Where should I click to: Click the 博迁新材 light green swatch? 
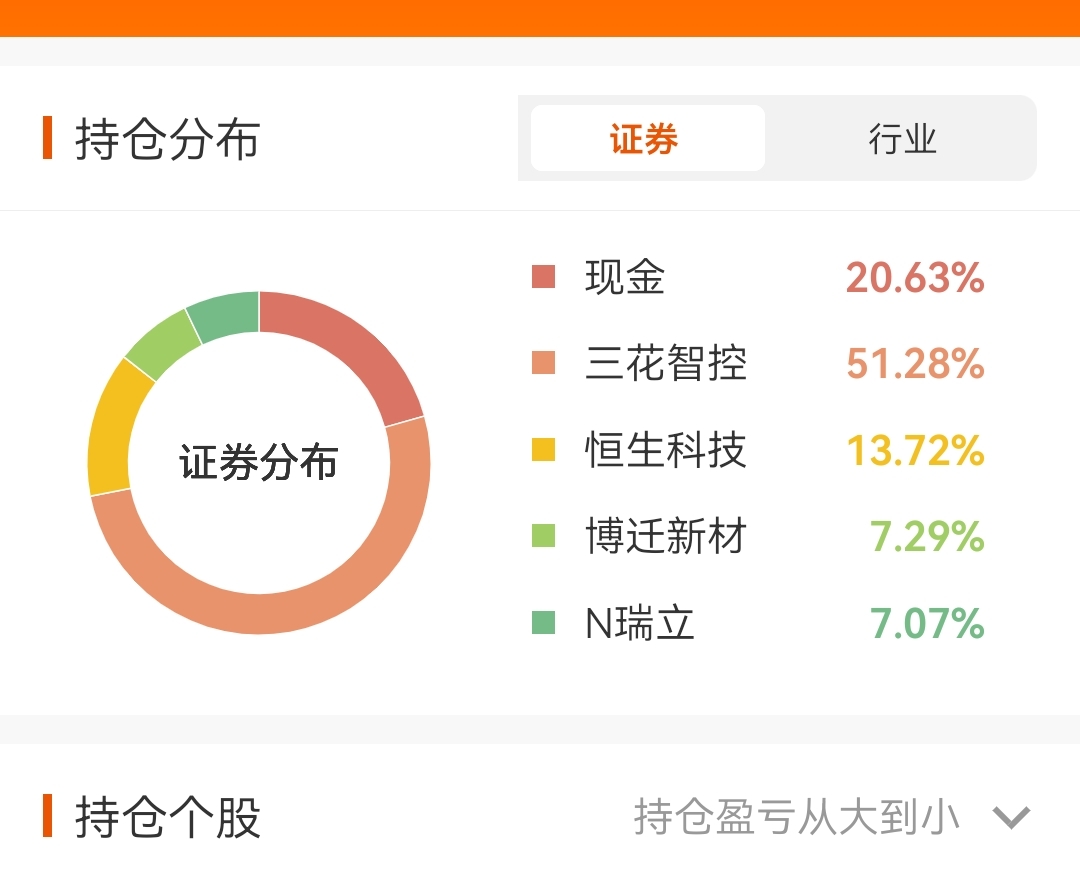coord(543,537)
